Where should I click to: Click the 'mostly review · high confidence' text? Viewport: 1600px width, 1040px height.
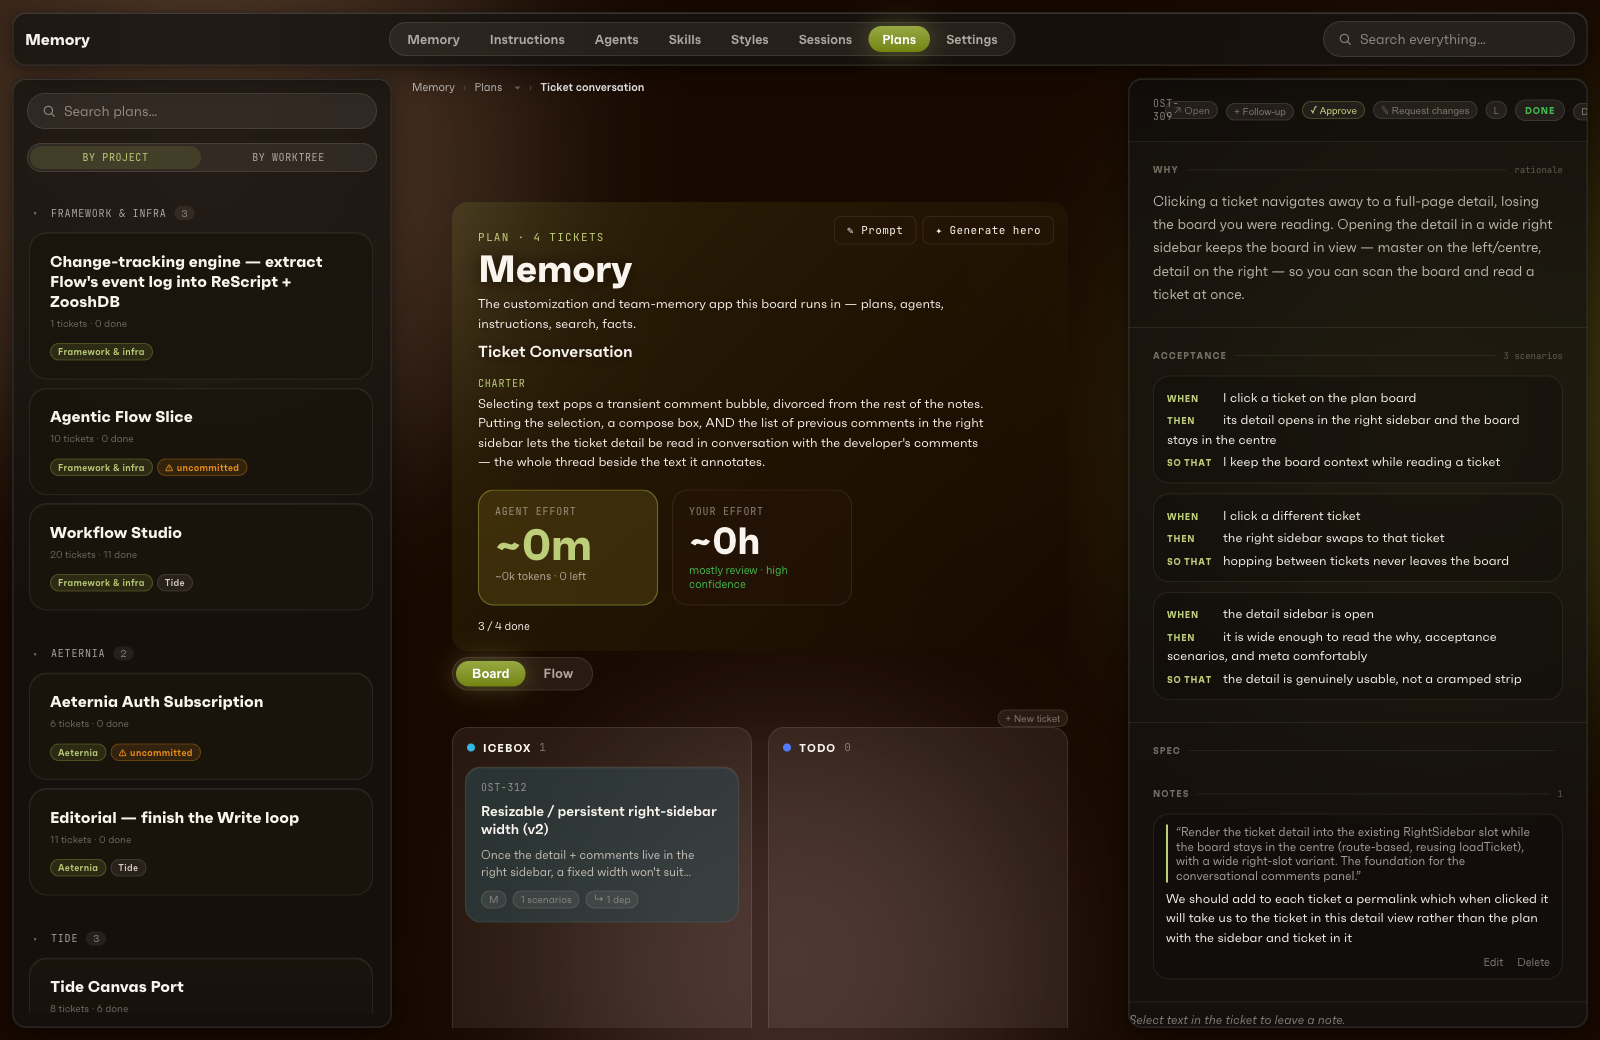point(738,578)
